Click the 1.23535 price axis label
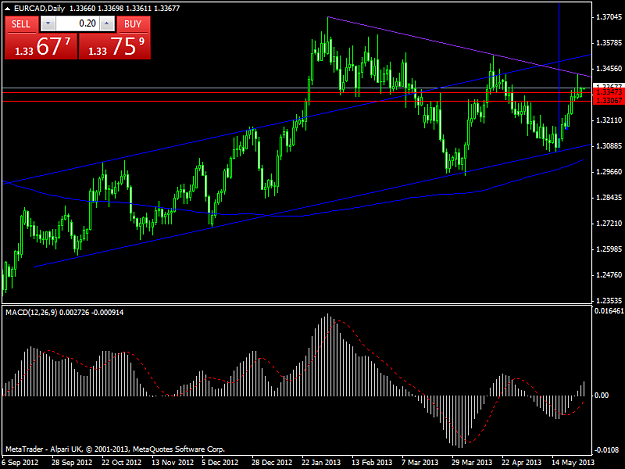The width and height of the screenshot is (625, 469). 609,301
